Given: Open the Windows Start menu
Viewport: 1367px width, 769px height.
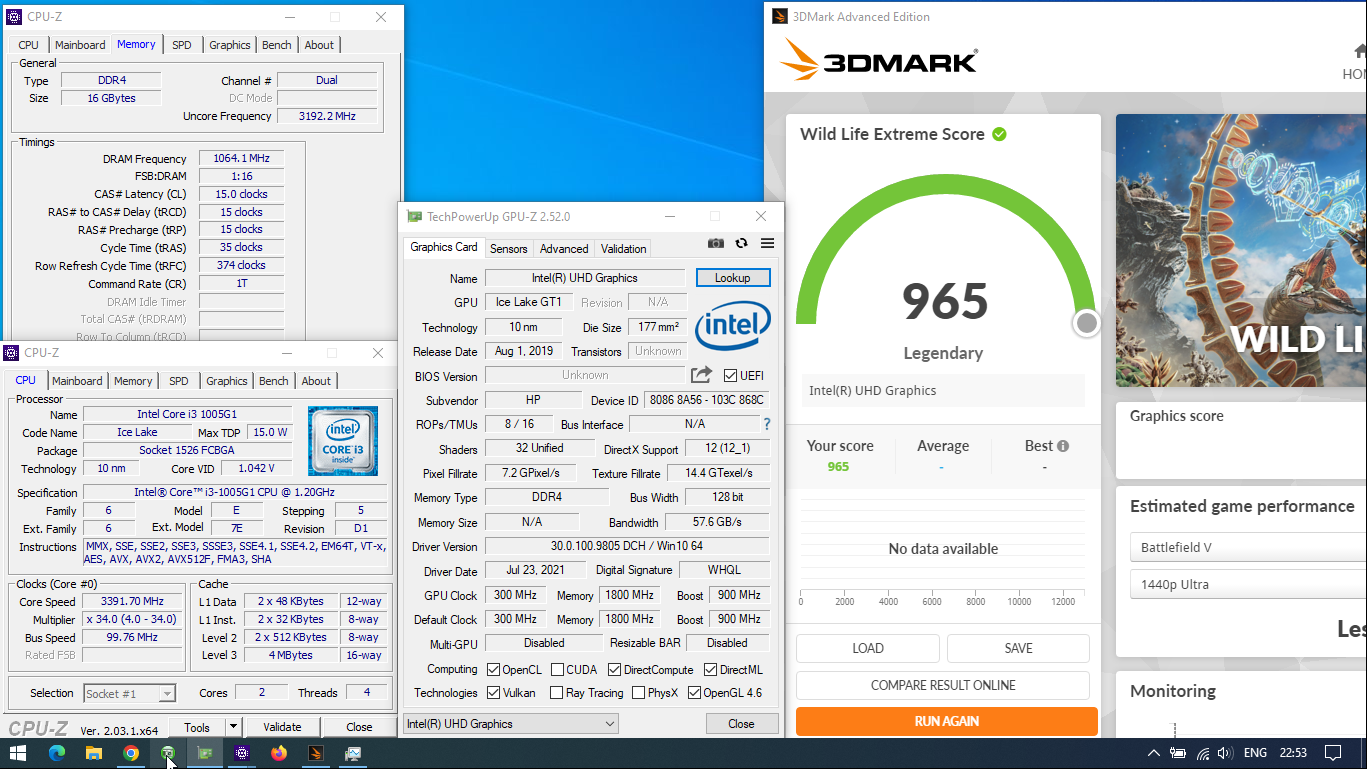Looking at the screenshot, I should [18, 753].
